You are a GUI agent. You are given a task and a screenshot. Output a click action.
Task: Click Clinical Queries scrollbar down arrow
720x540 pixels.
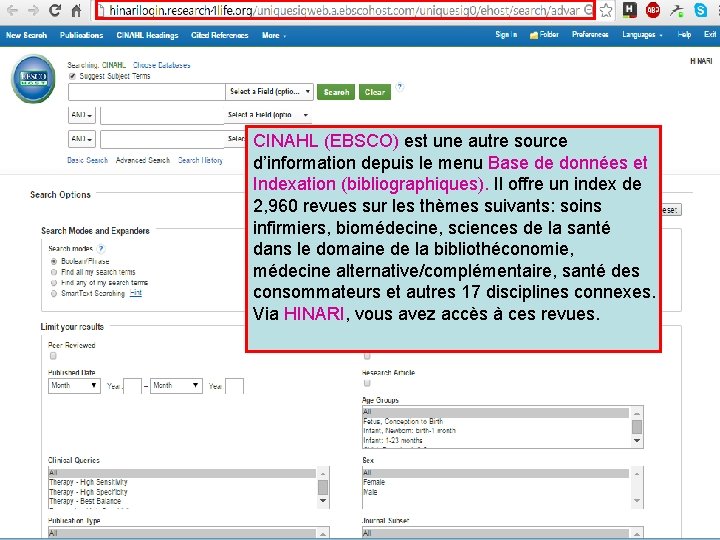click(323, 501)
